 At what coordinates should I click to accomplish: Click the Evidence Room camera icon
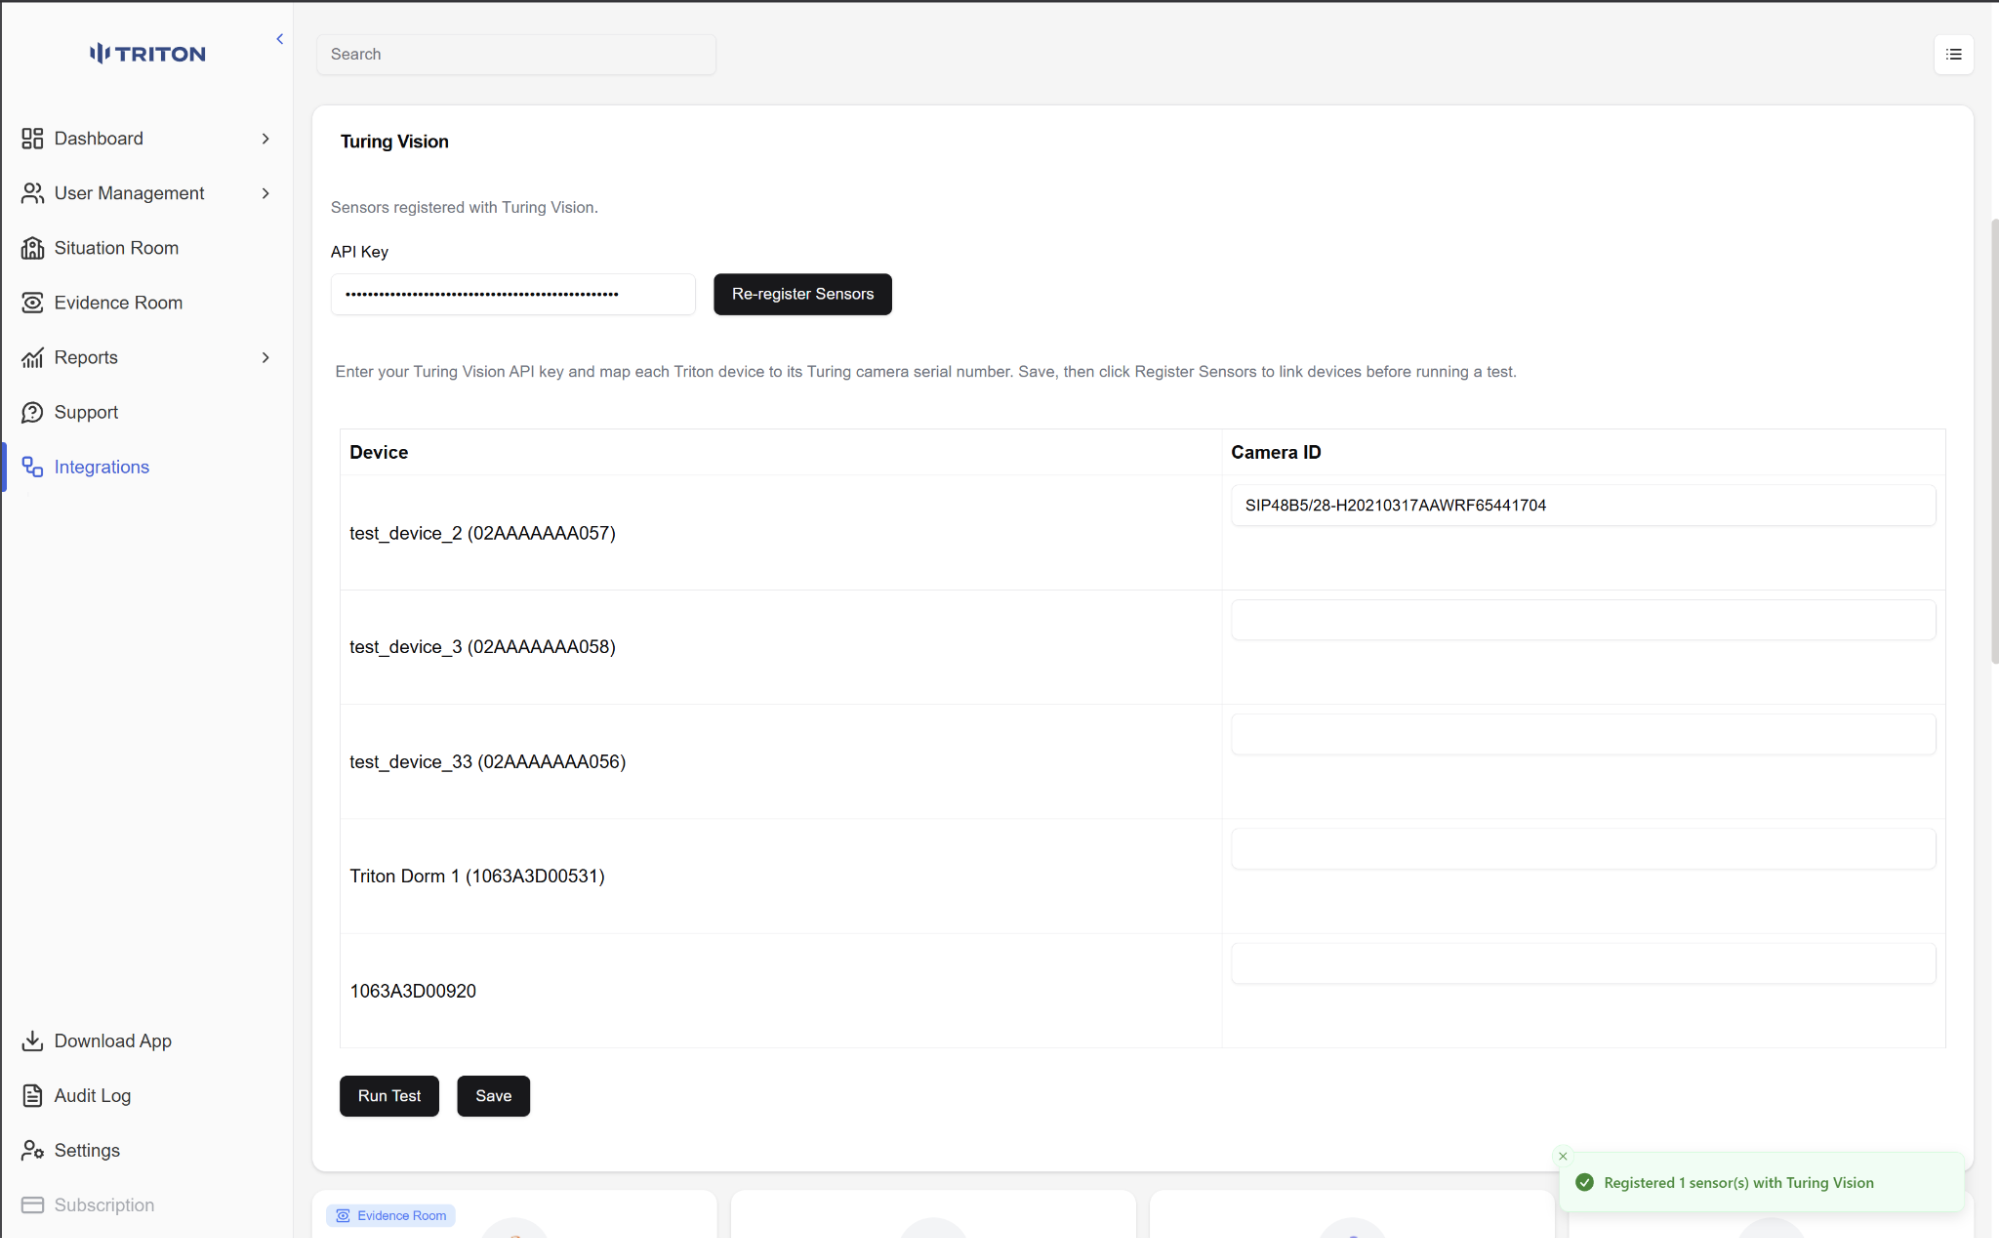32,302
